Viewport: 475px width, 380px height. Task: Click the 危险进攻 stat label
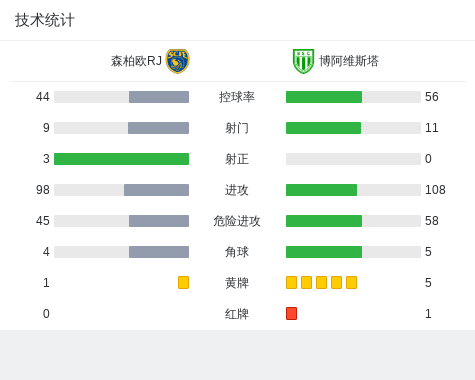(237, 221)
